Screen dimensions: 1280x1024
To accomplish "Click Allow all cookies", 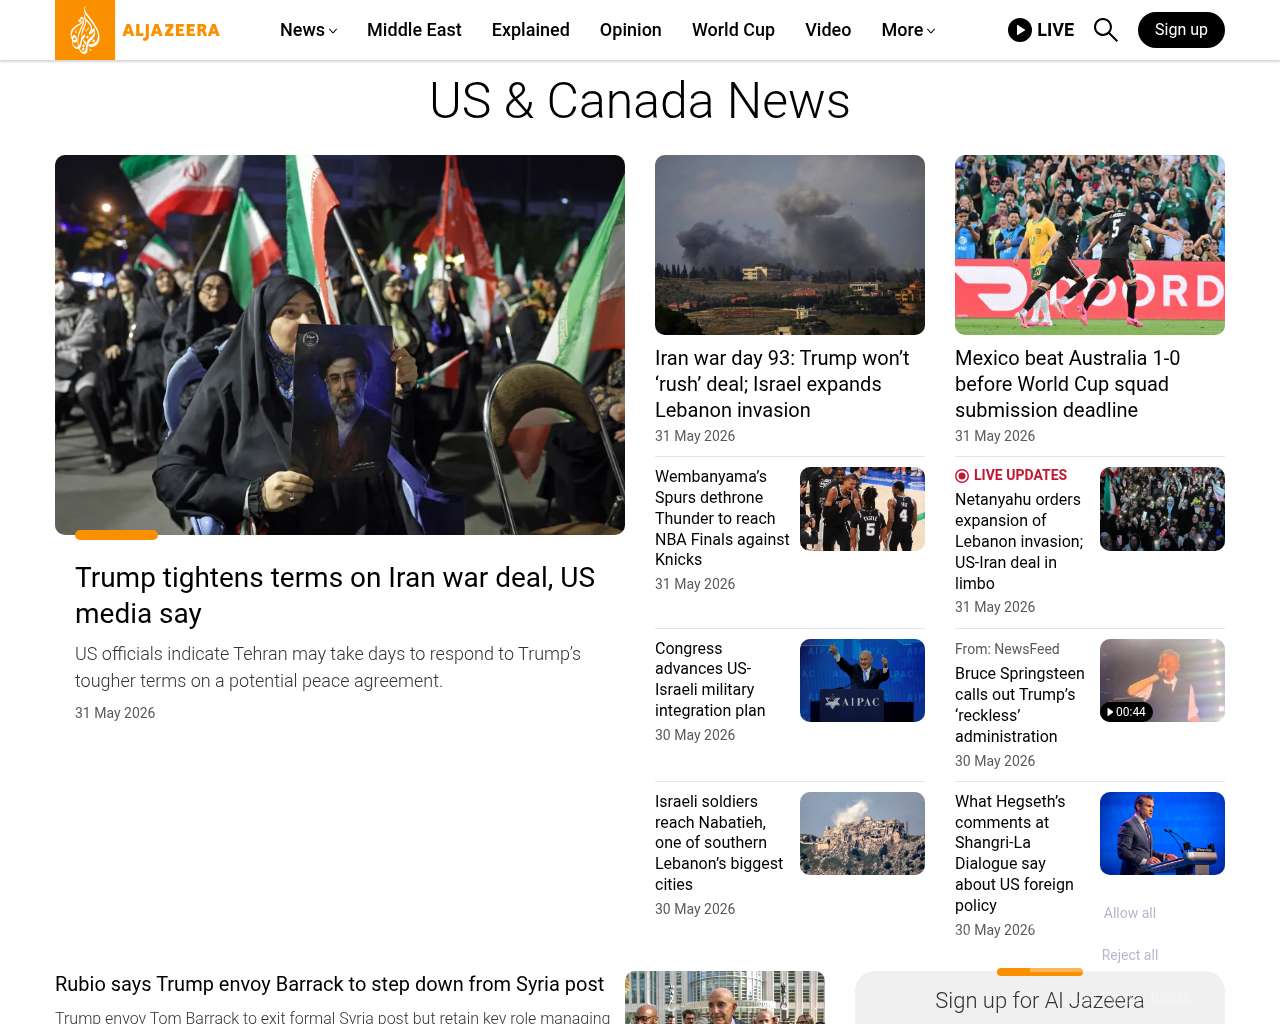I will click(x=1130, y=913).
